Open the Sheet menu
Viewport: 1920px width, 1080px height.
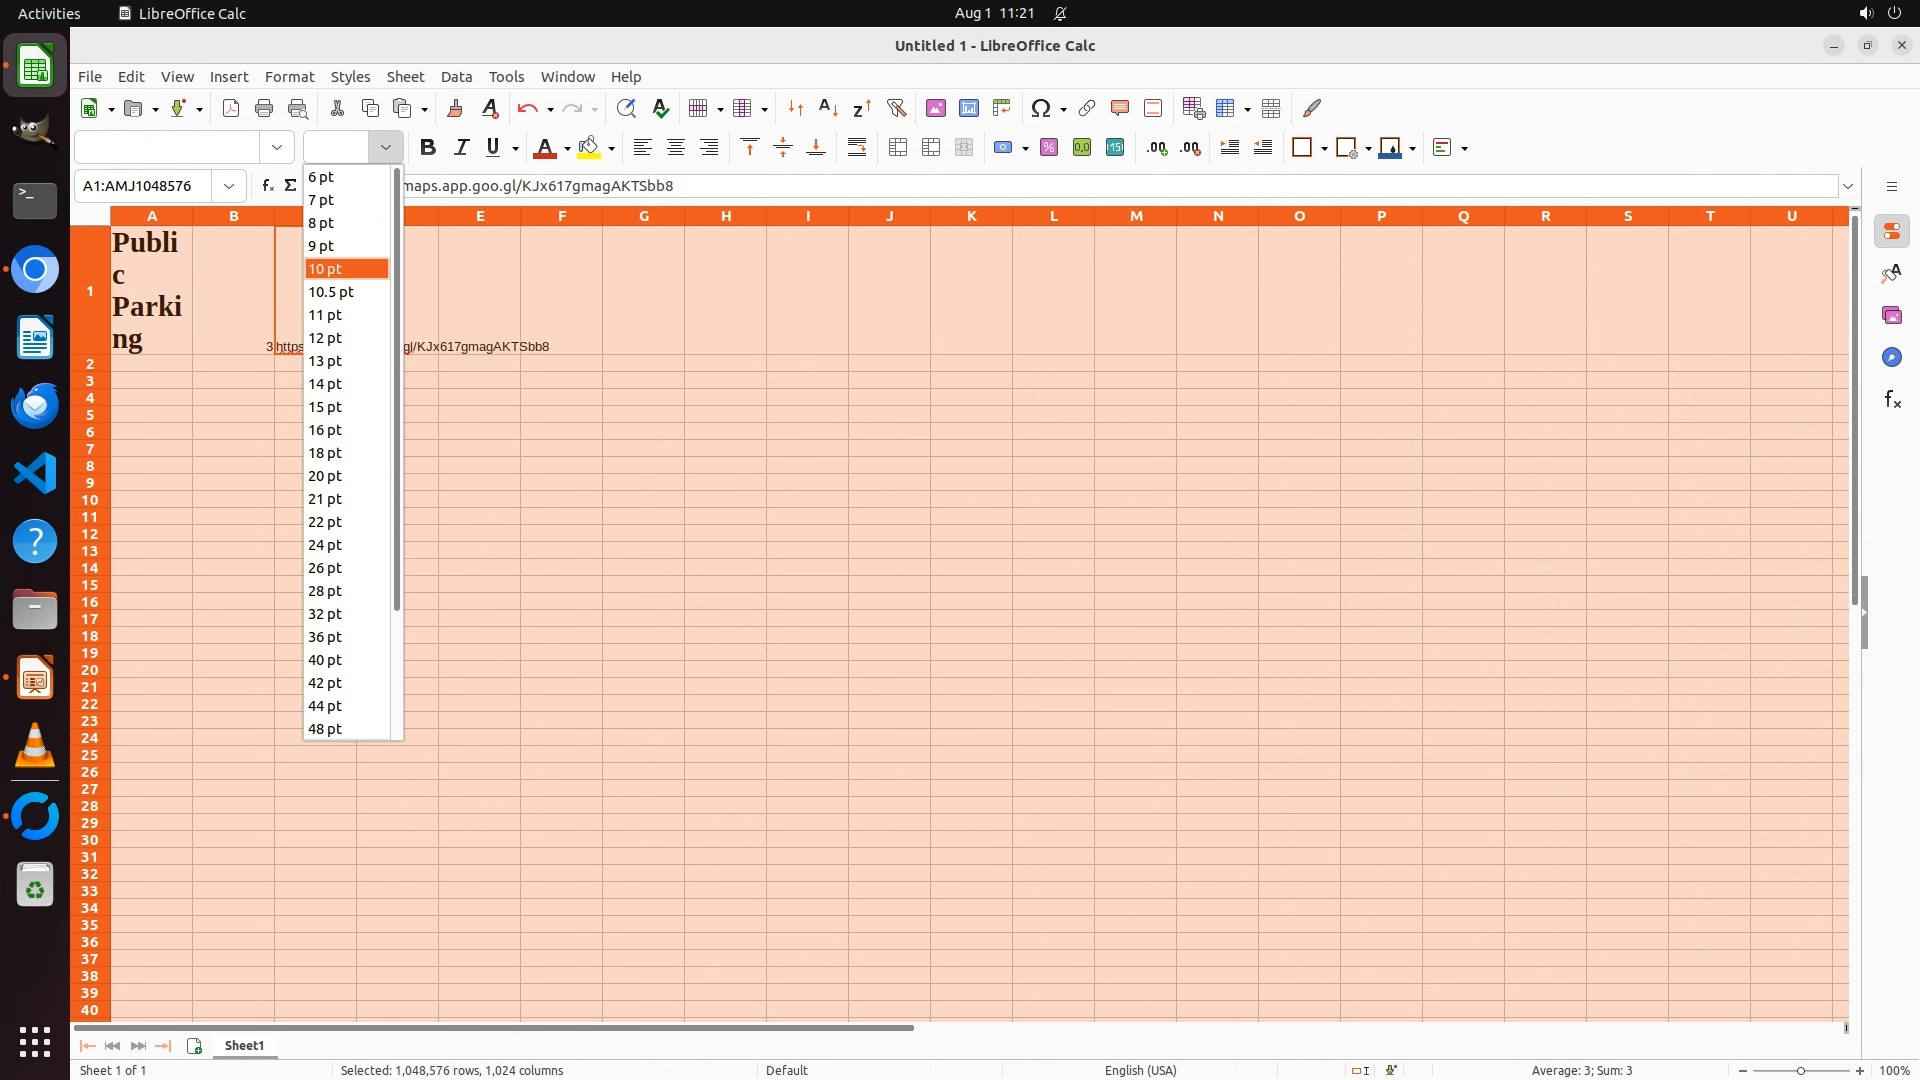(x=405, y=77)
